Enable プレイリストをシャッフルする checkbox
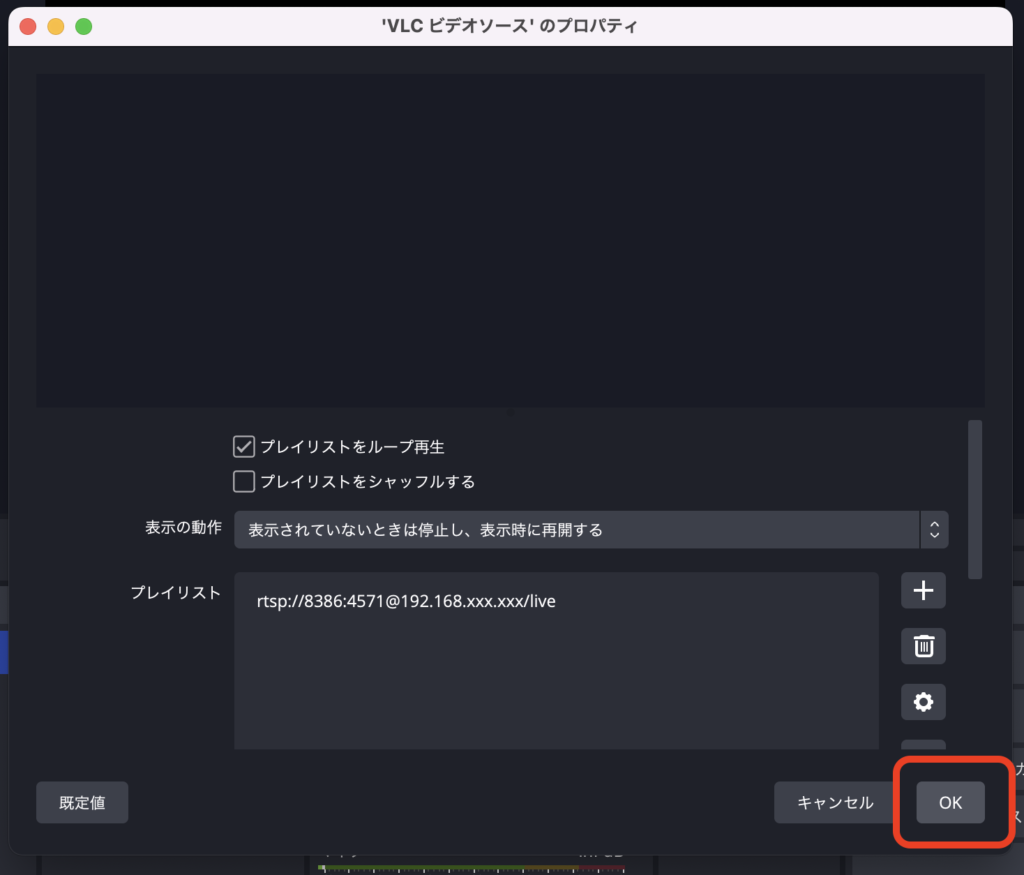This screenshot has height=875, width=1024. (x=244, y=481)
